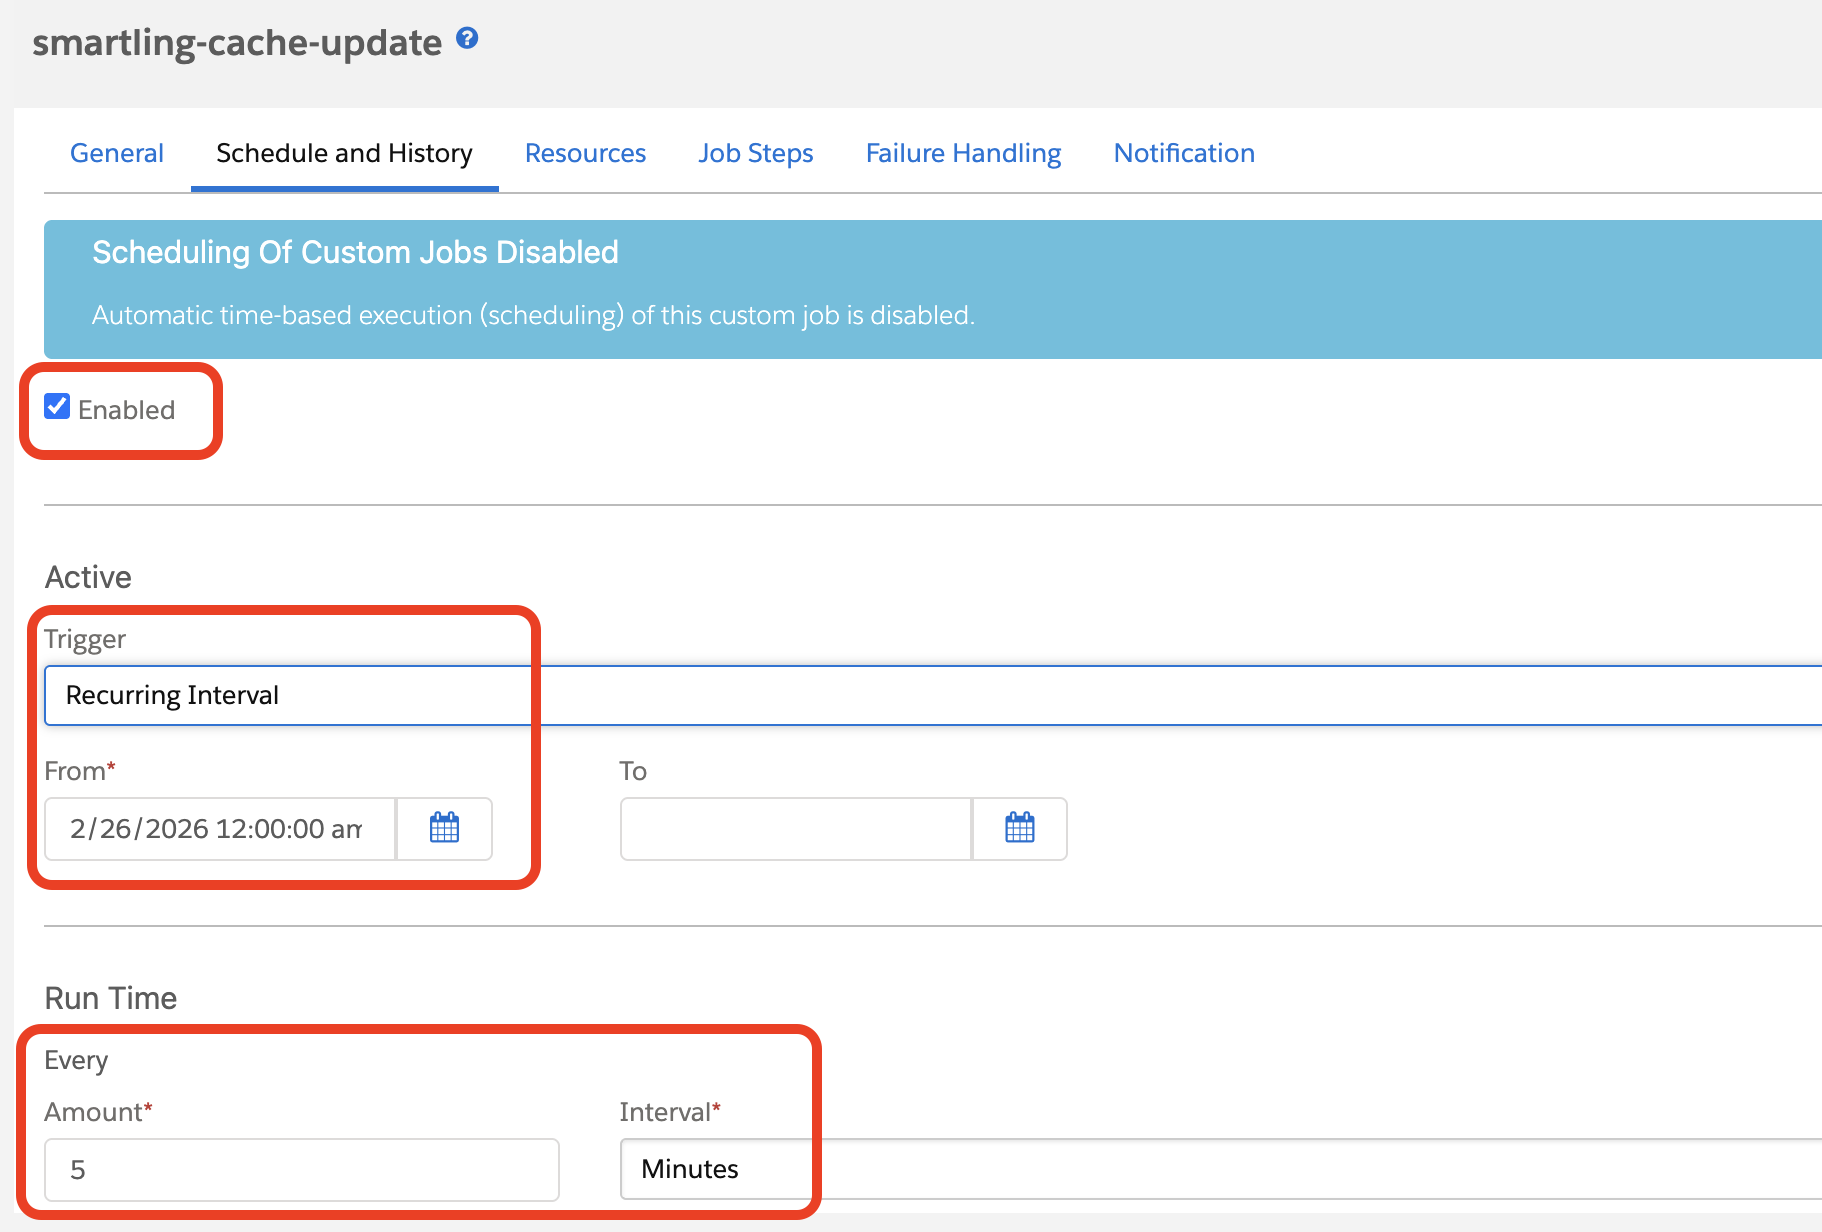Click the automatic time-based execution disabled message
Viewport: 1822px width, 1232px height.
pyautogui.click(x=533, y=315)
